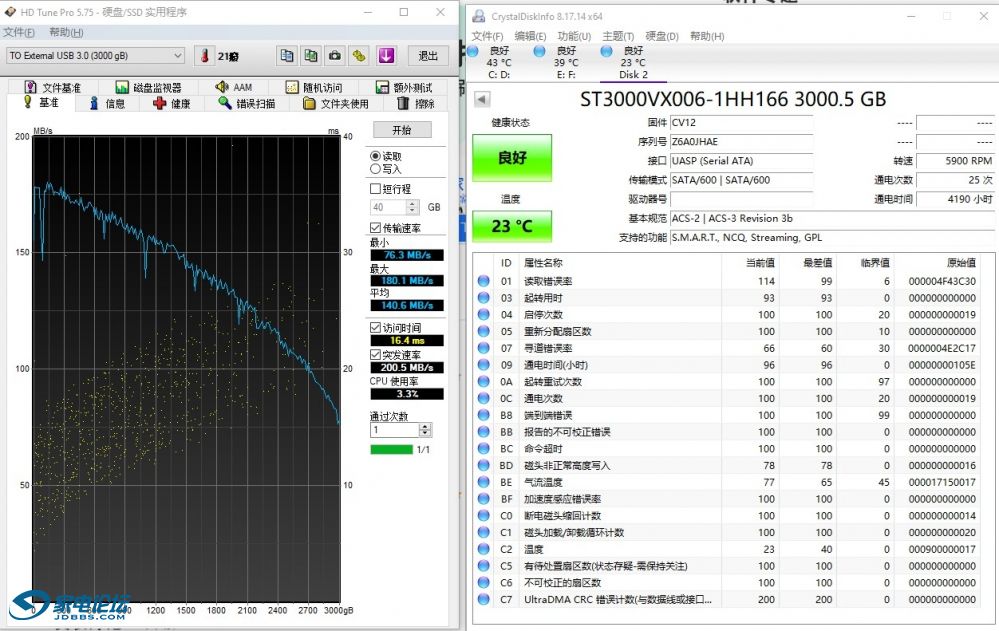This screenshot has height=631, width=999.
Task: Switch to 错误扫描 error scan tab
Action: (247, 103)
